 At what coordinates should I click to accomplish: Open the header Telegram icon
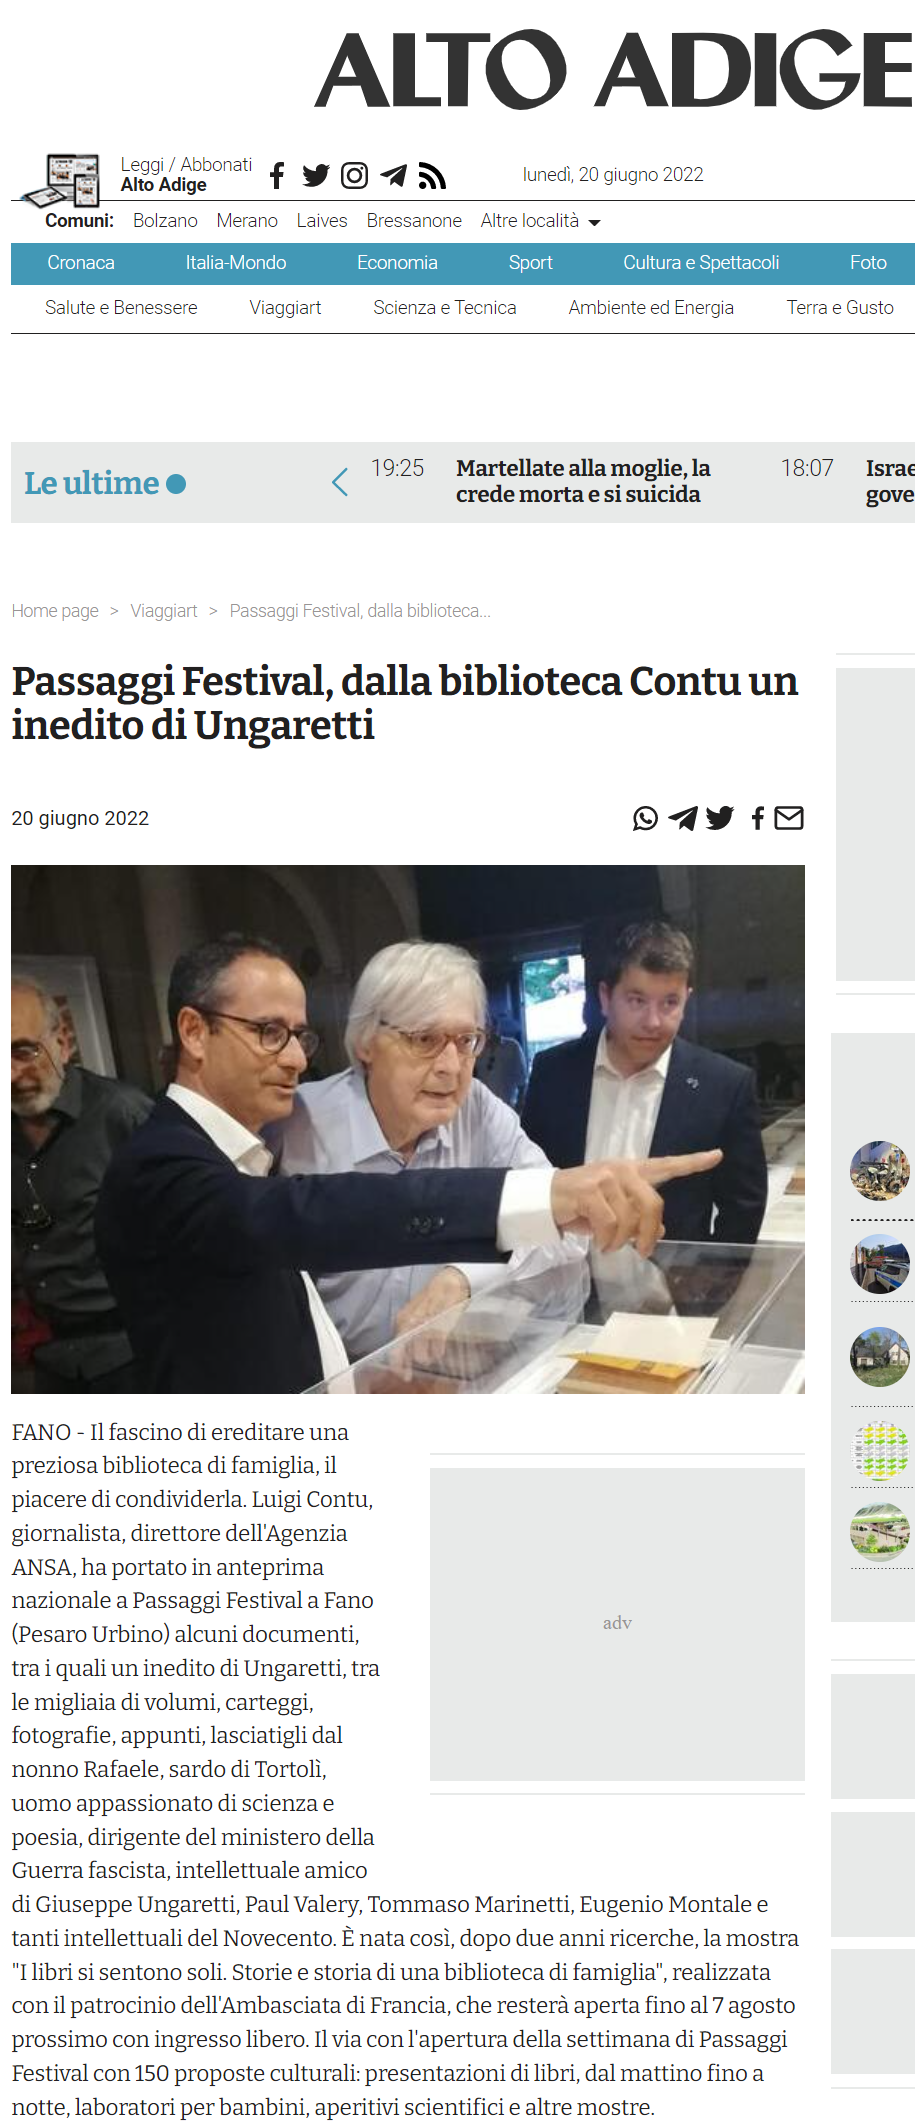(x=394, y=176)
